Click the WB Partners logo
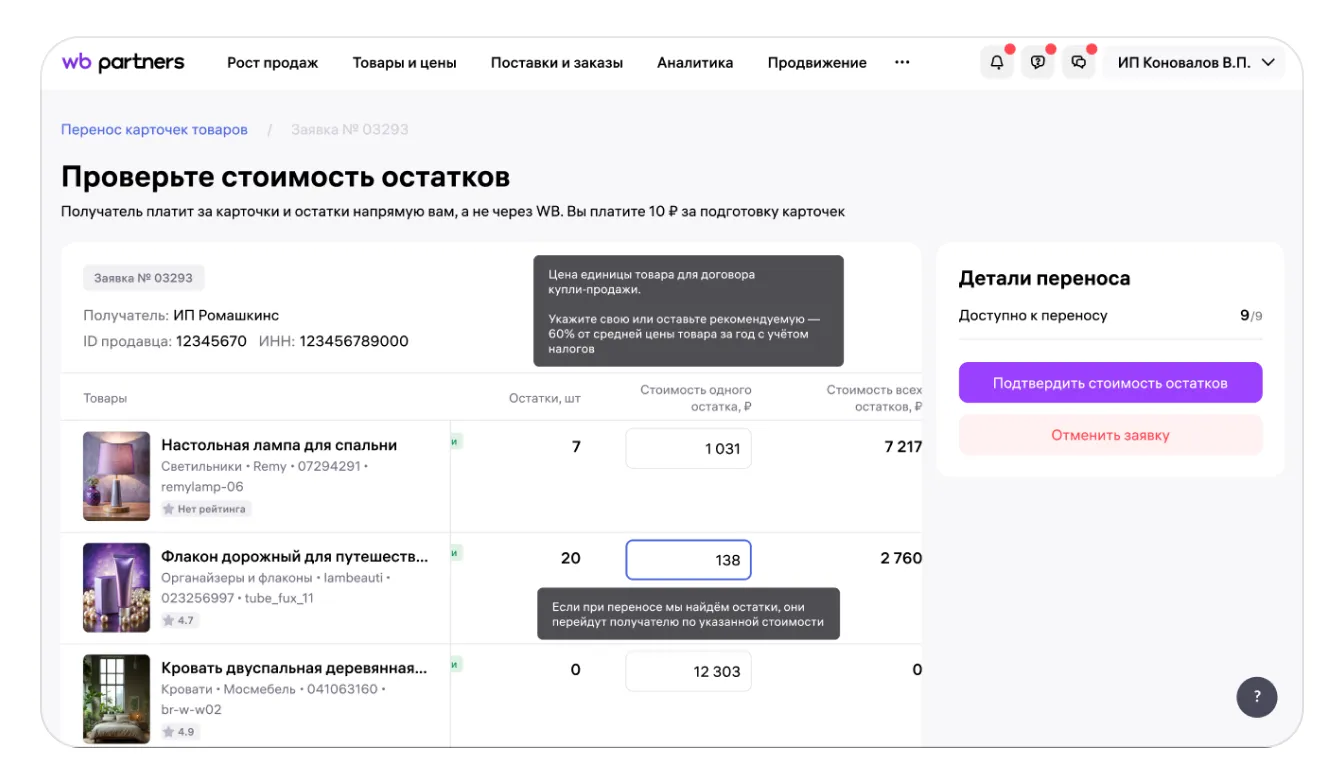 123,62
